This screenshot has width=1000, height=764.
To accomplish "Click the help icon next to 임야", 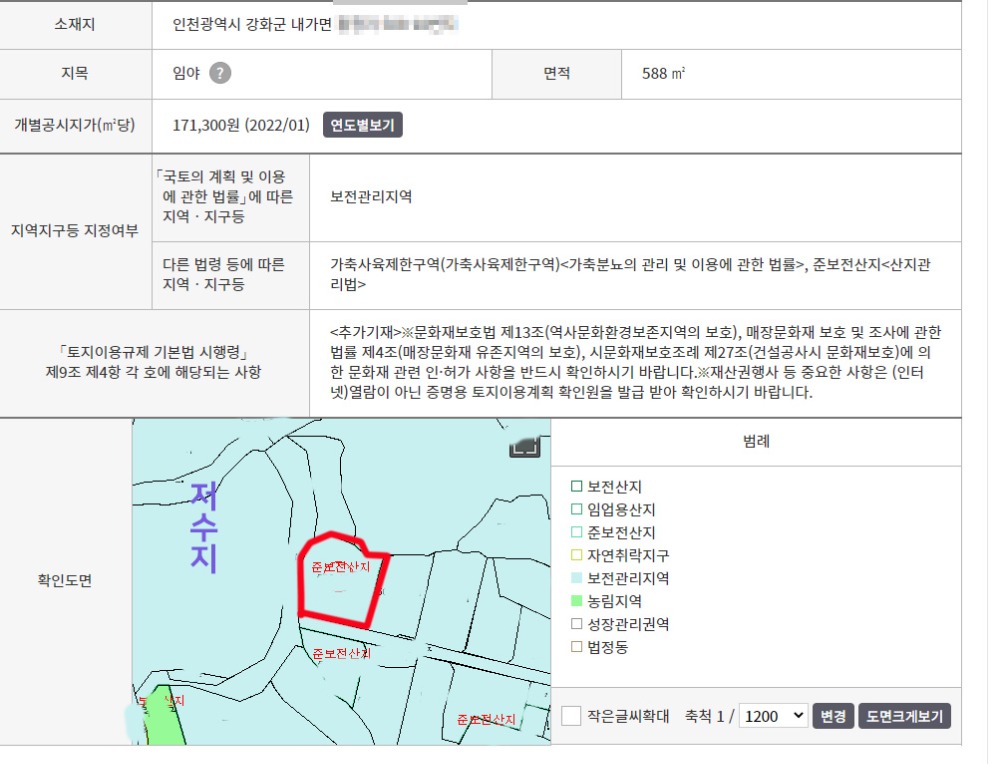I will (220, 73).
